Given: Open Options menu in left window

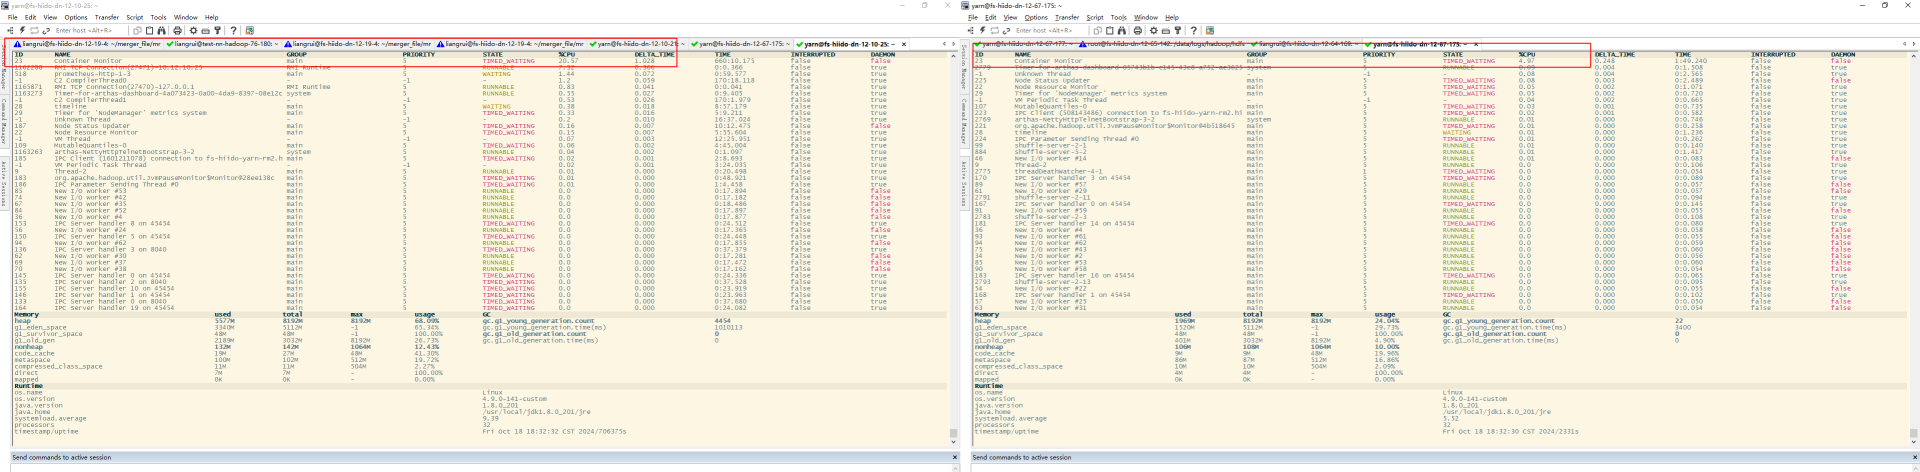Looking at the screenshot, I should 76,17.
